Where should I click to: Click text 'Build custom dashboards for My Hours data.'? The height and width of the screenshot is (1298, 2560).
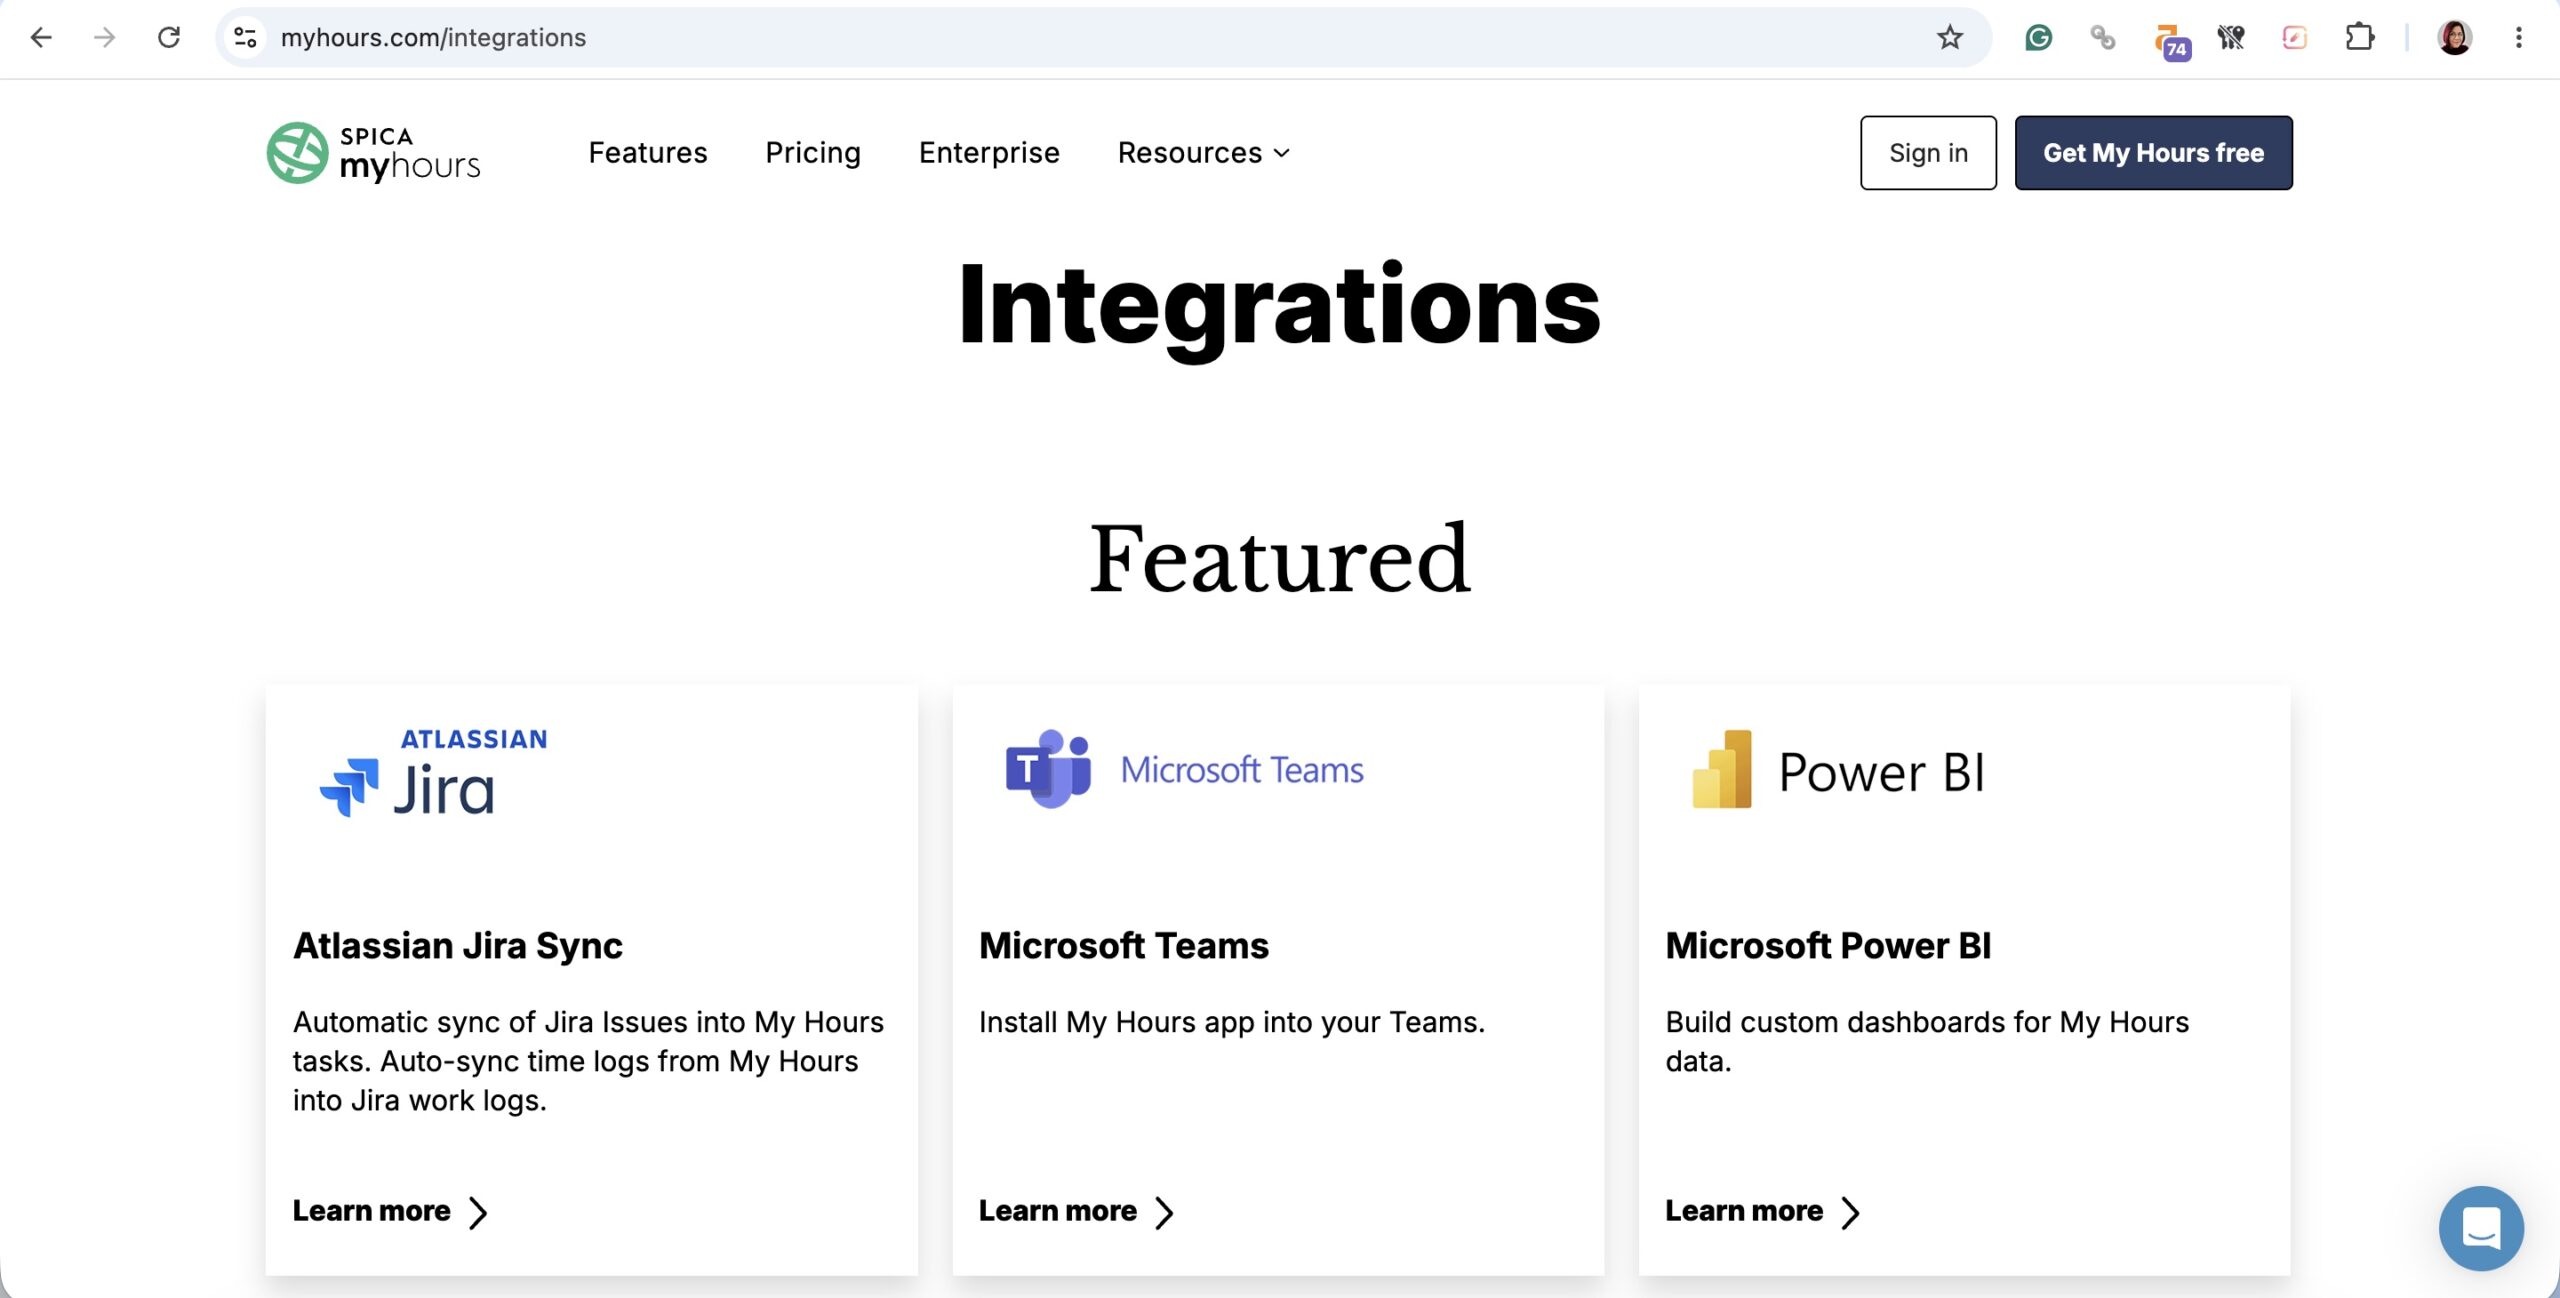pos(1926,1041)
